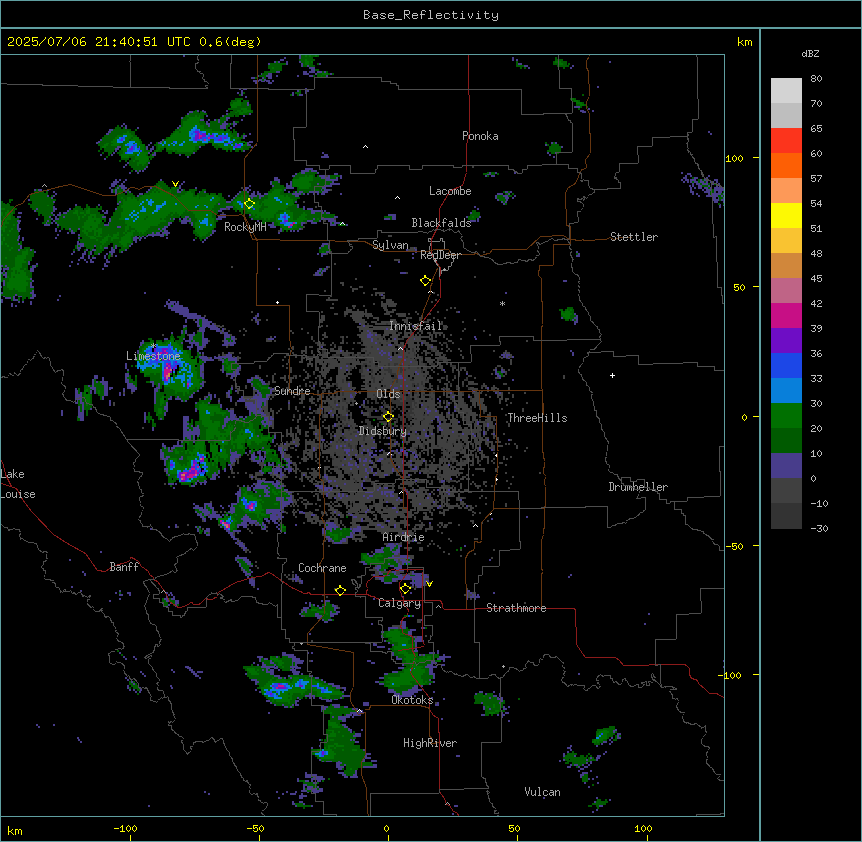Select the Cochrane city label
This screenshot has height=842, width=862.
pyautogui.click(x=322, y=568)
